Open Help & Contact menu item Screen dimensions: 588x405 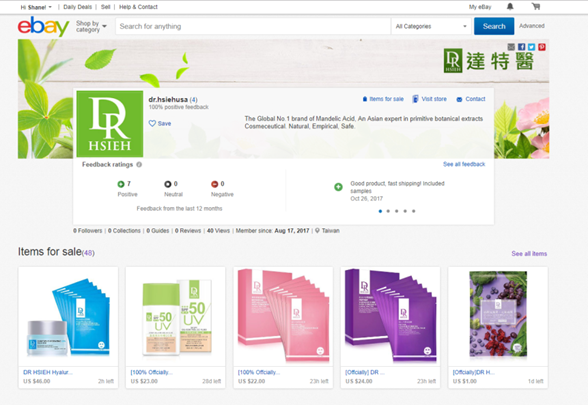138,7
